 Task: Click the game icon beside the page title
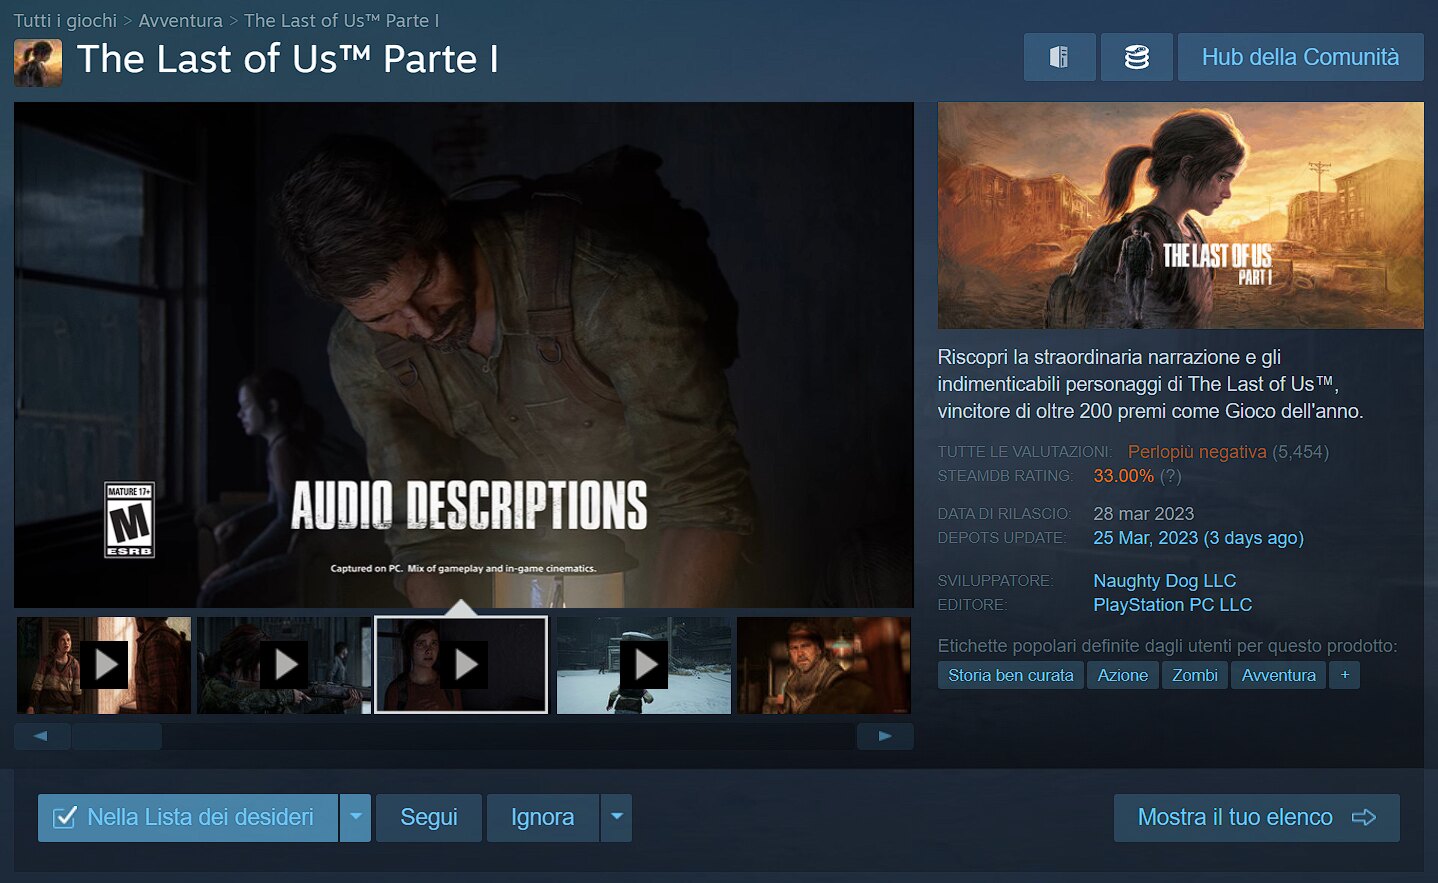pos(38,62)
